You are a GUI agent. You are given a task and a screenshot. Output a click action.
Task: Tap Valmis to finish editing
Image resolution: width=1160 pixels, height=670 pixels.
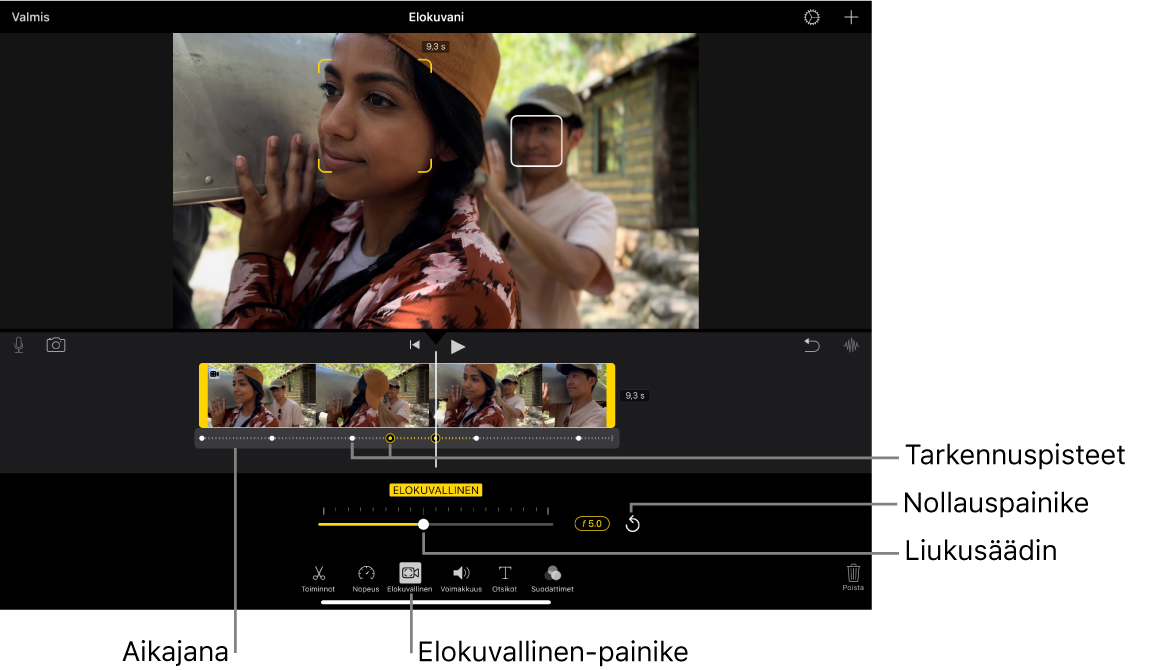coord(30,17)
